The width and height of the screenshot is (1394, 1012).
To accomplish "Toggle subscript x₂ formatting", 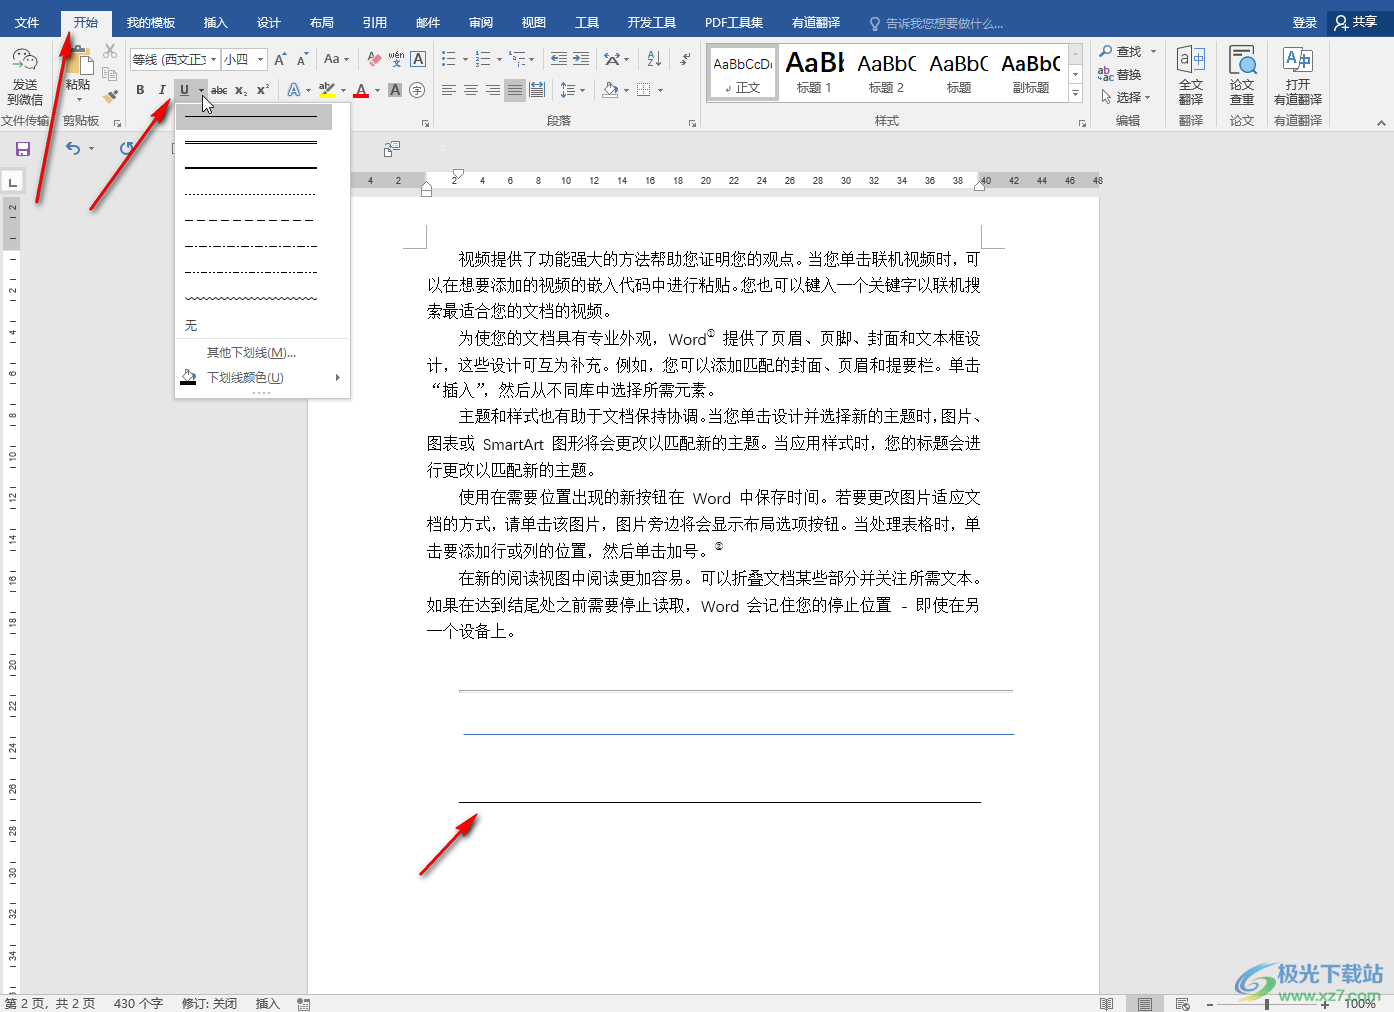I will point(241,90).
